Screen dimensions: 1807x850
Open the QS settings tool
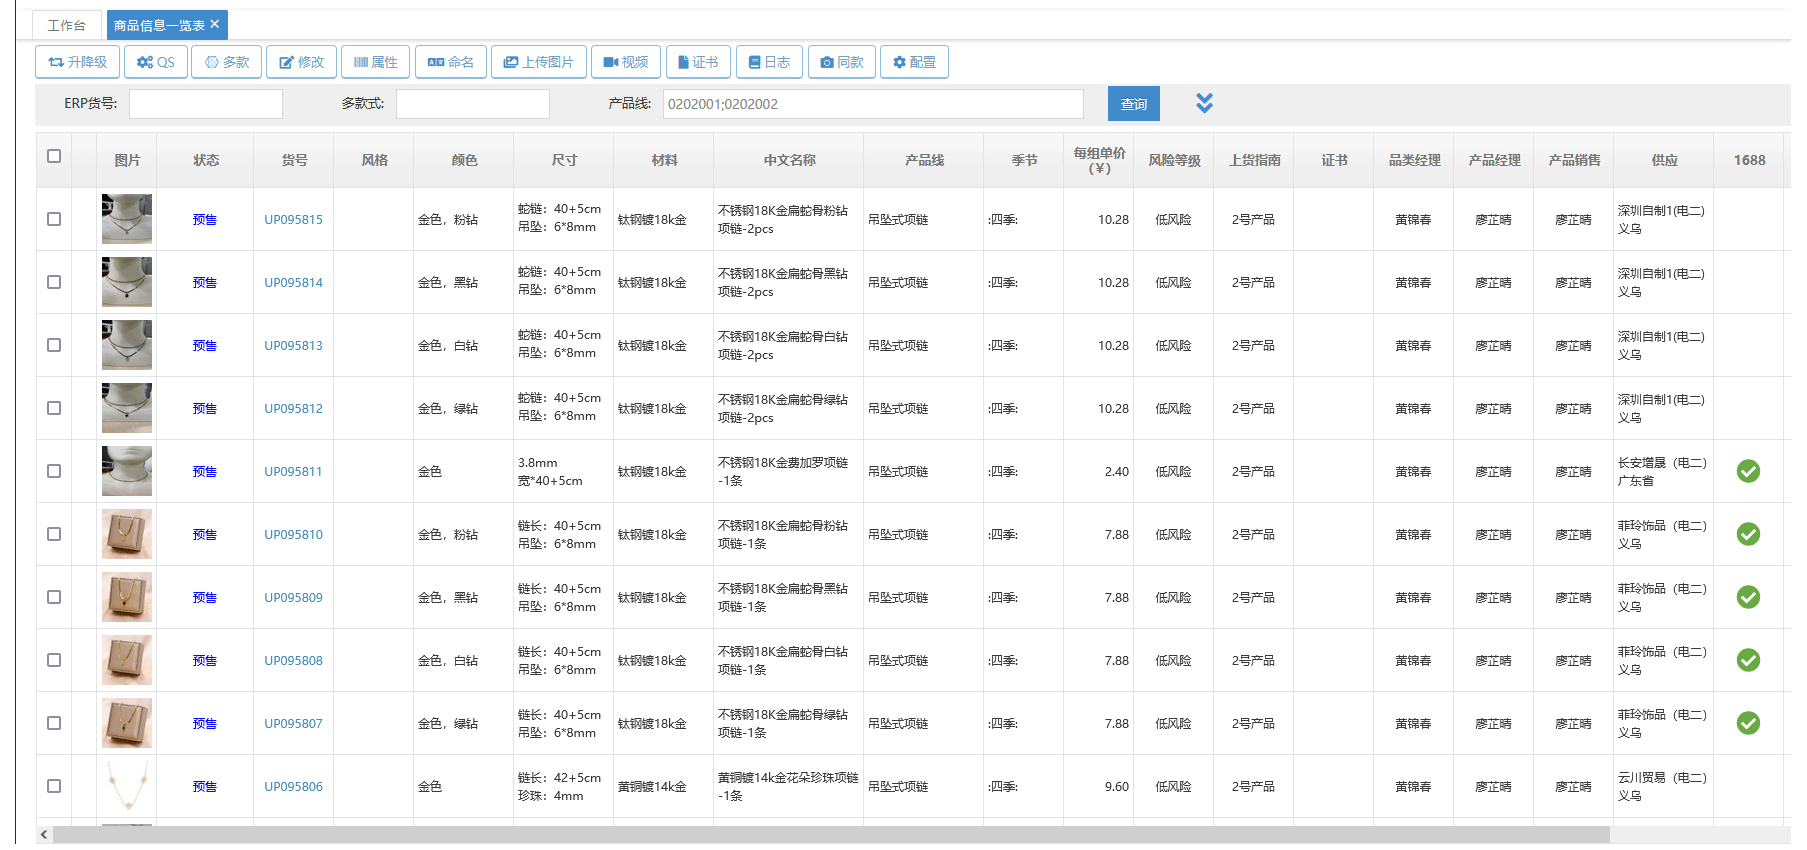tap(156, 62)
